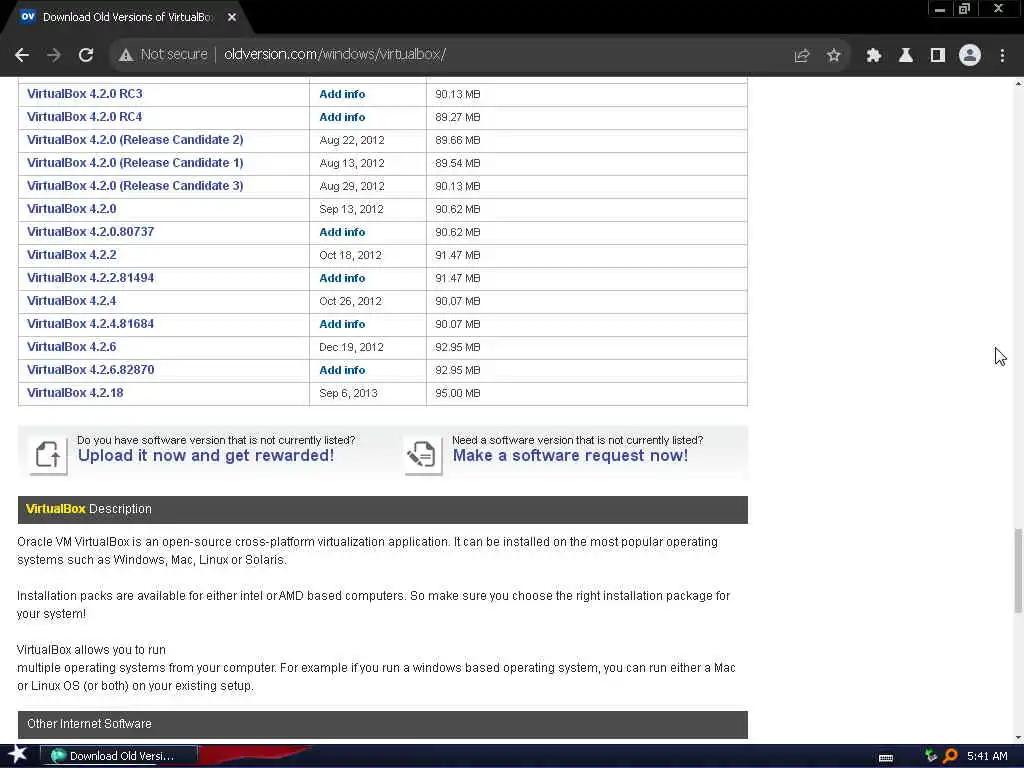The width and height of the screenshot is (1024, 768).
Task: Open the VirtualBox 4.2.2 link
Action: point(72,255)
